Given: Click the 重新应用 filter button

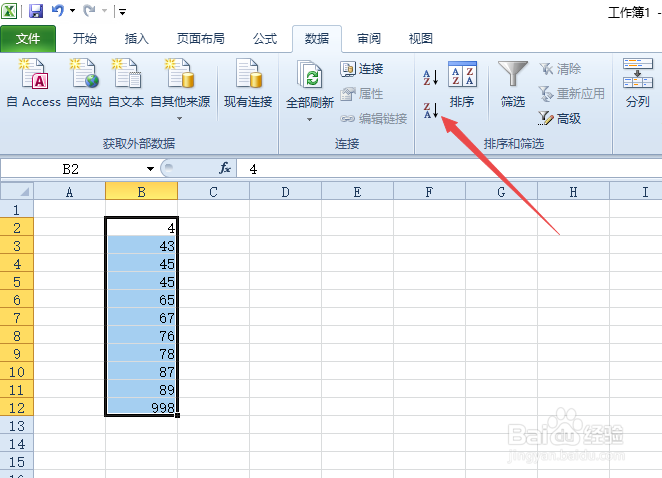Looking at the screenshot, I should pyautogui.click(x=572, y=94).
